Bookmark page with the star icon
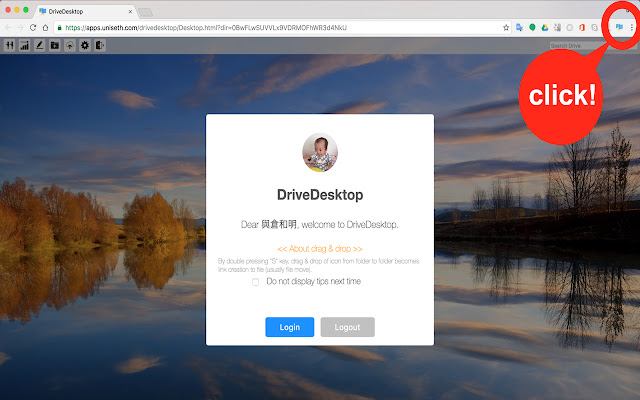 pyautogui.click(x=506, y=28)
